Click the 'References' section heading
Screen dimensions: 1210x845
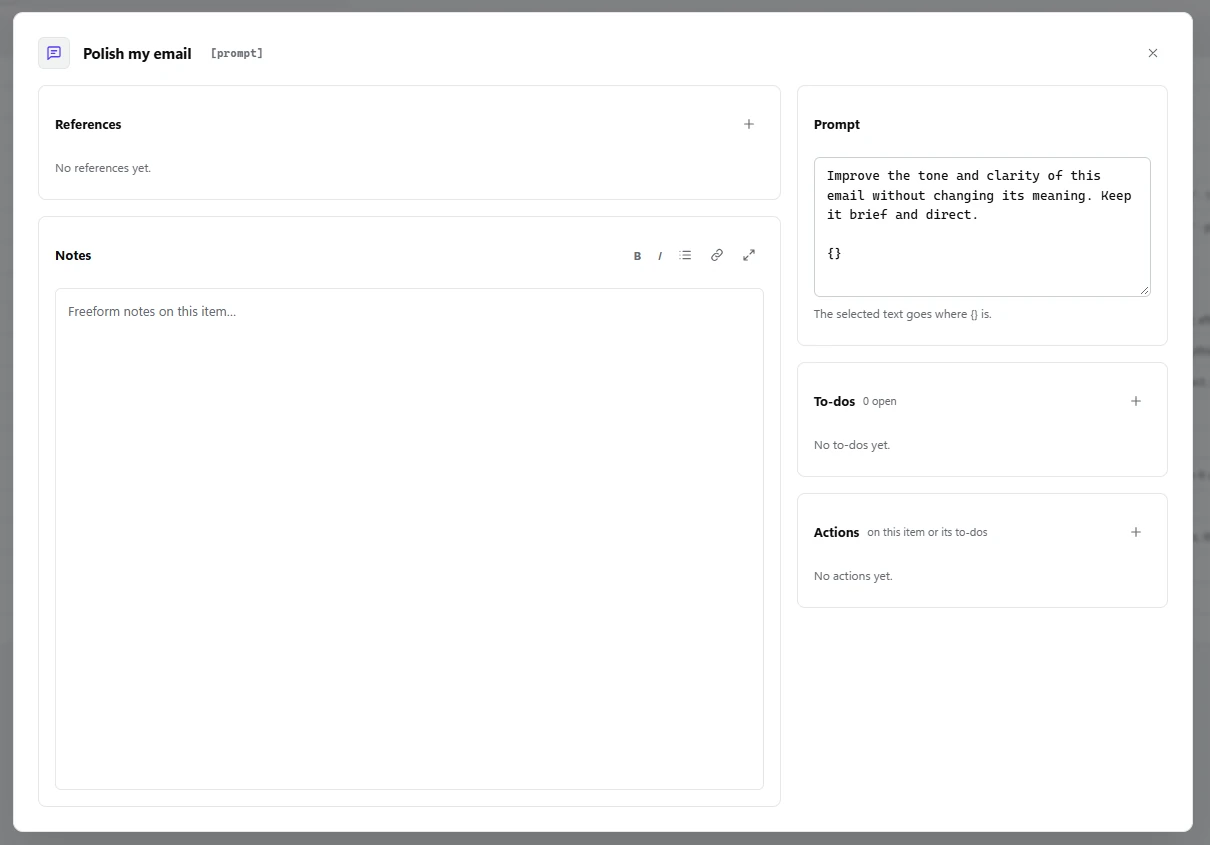coord(88,125)
